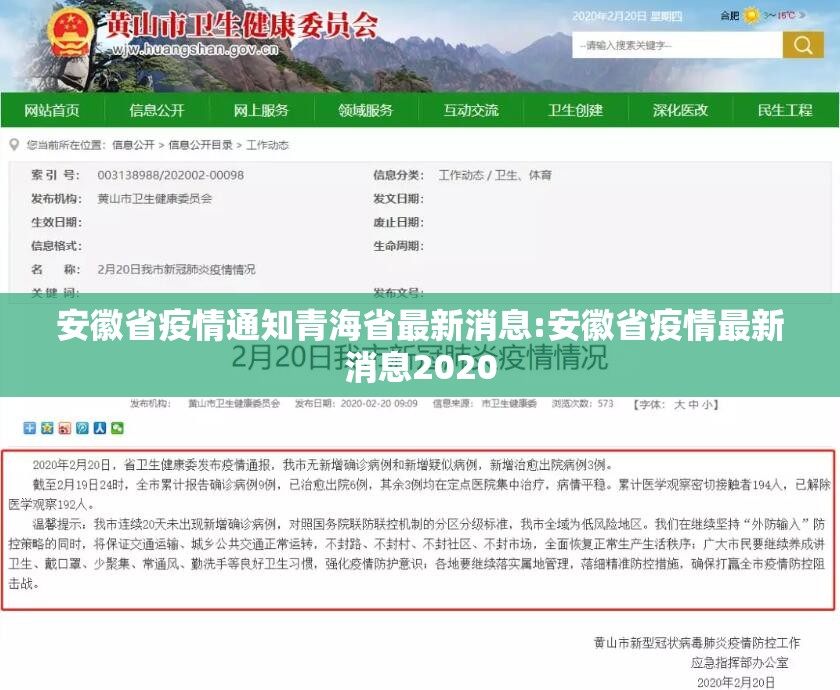Share to Qzone via star icon
This screenshot has width=840, height=690.
coord(48,428)
